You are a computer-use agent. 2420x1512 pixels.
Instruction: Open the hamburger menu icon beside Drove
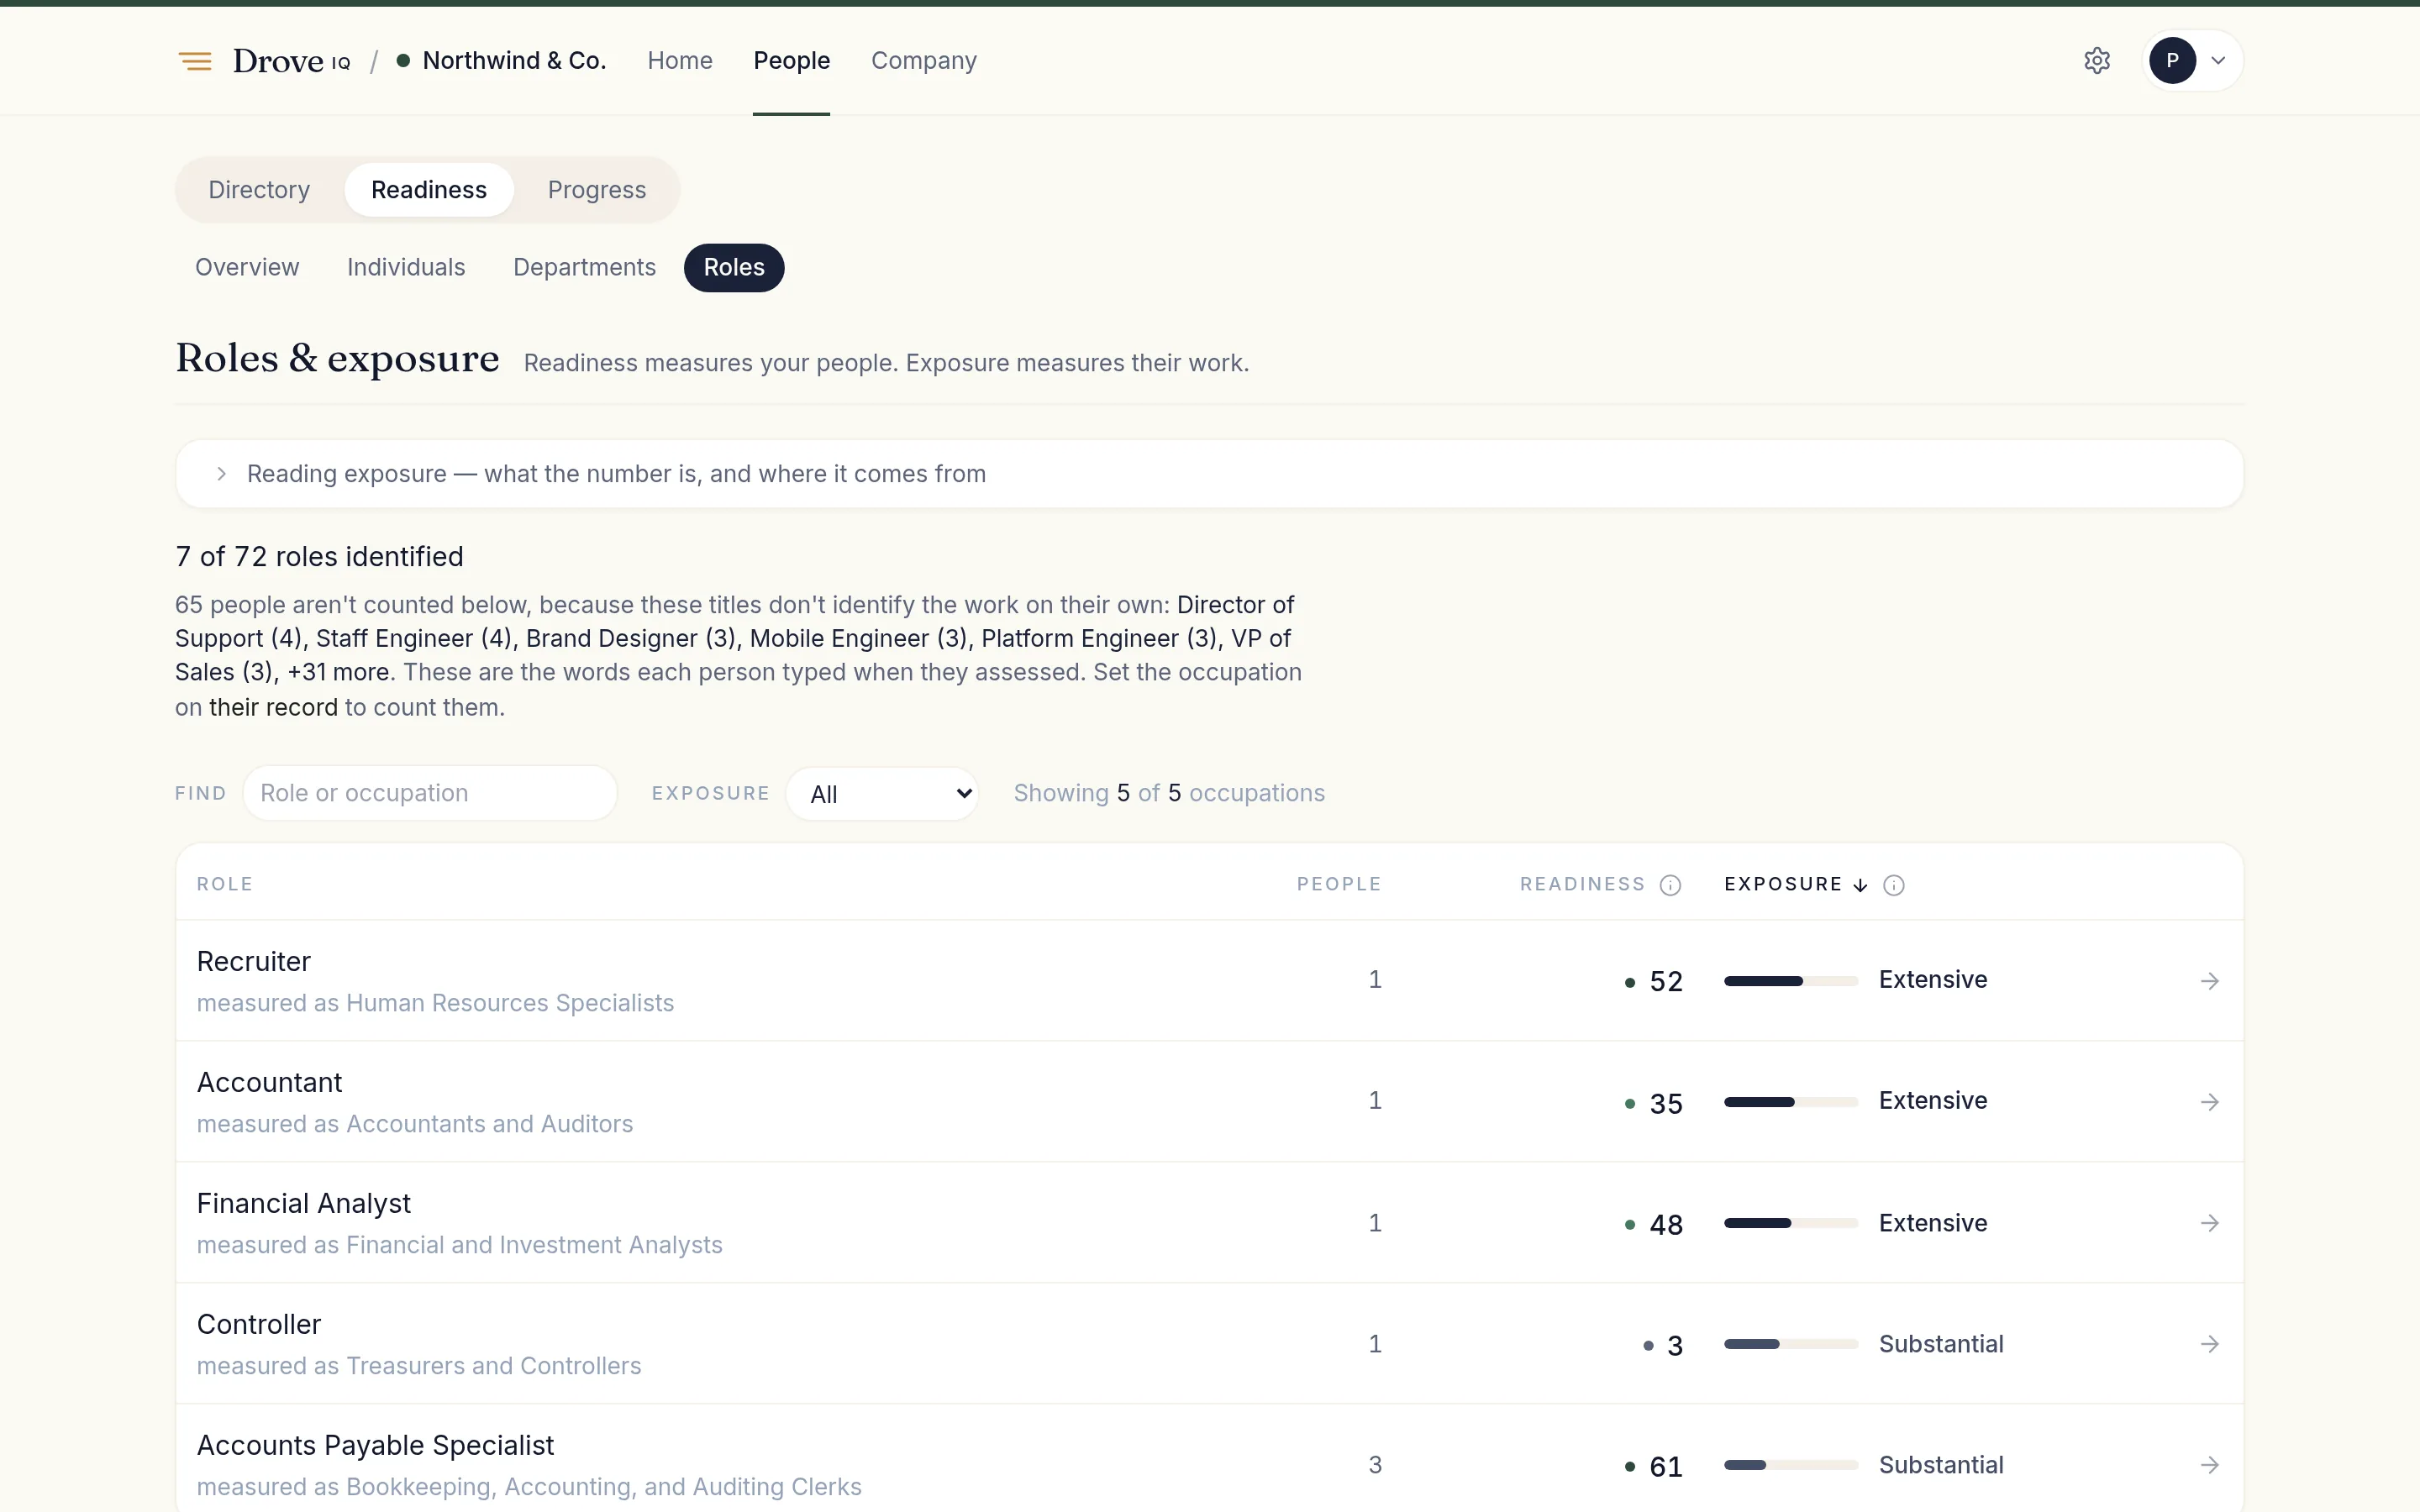(x=195, y=61)
